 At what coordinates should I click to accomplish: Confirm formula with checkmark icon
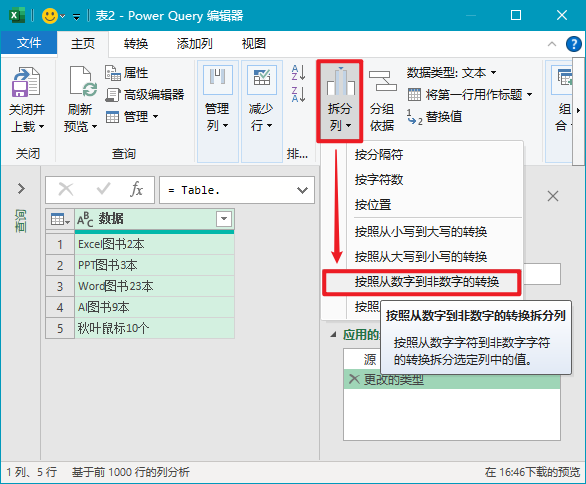click(103, 188)
